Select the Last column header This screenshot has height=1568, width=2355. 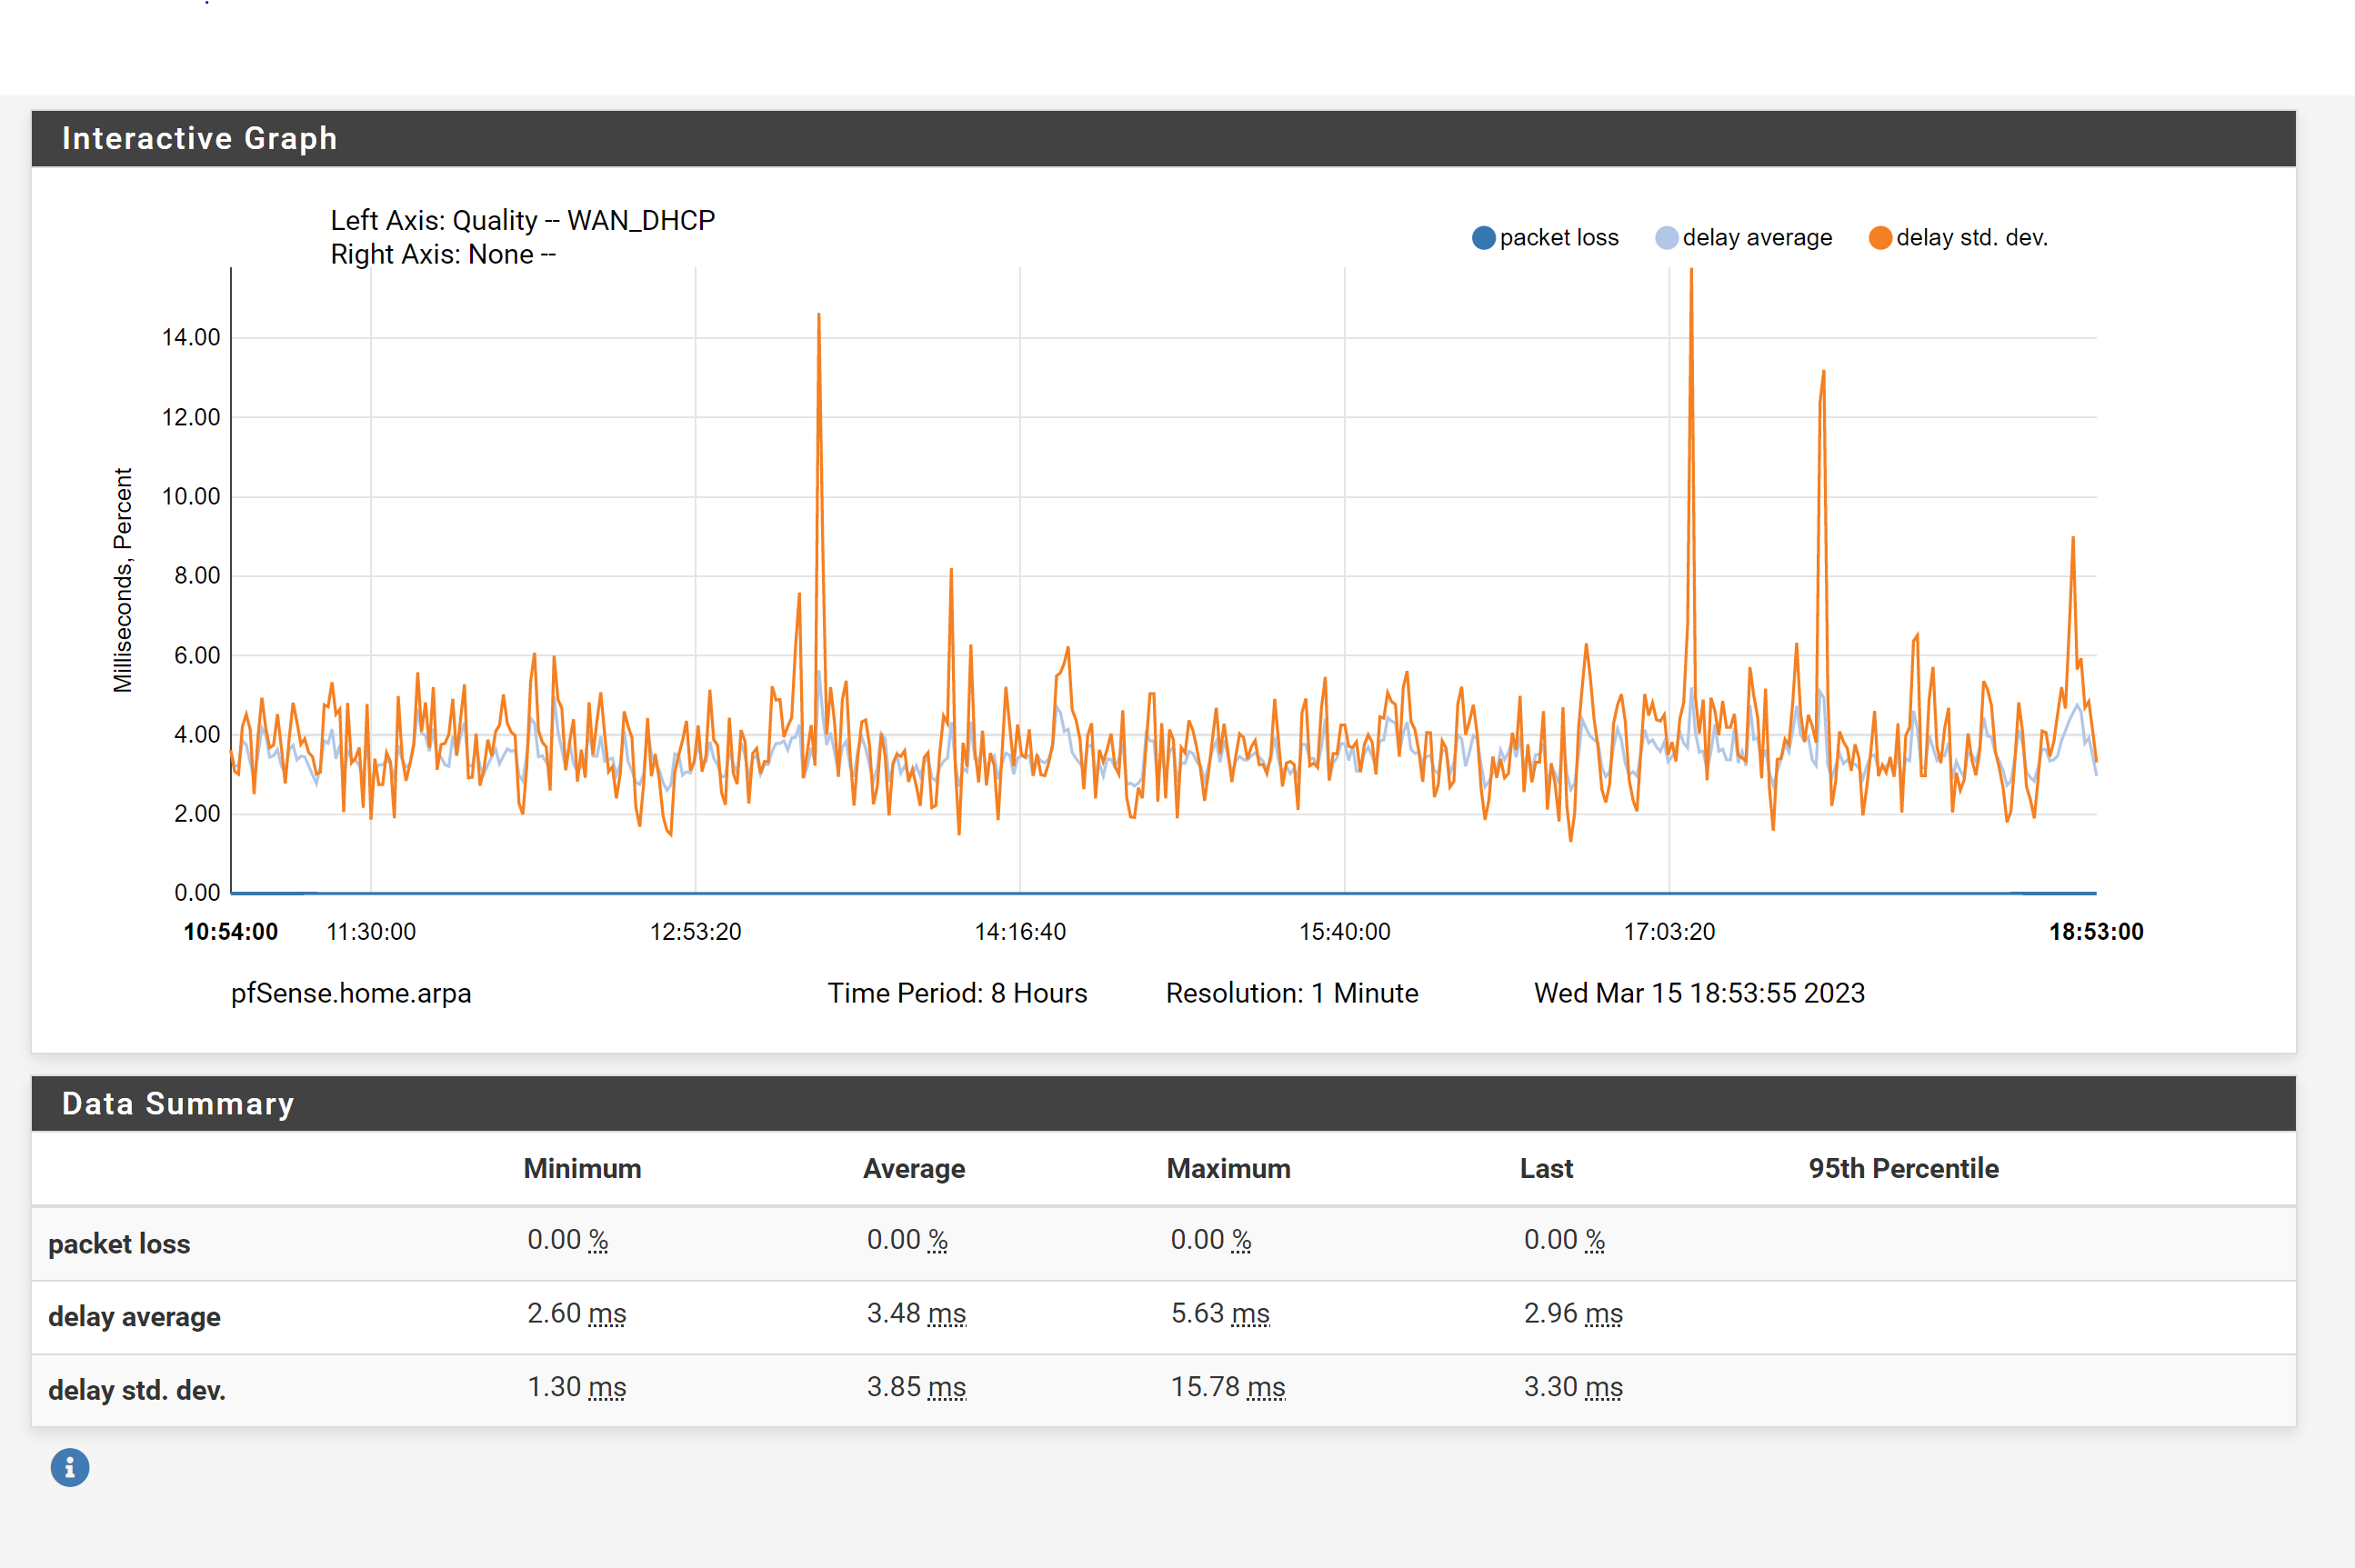pyautogui.click(x=1546, y=1168)
